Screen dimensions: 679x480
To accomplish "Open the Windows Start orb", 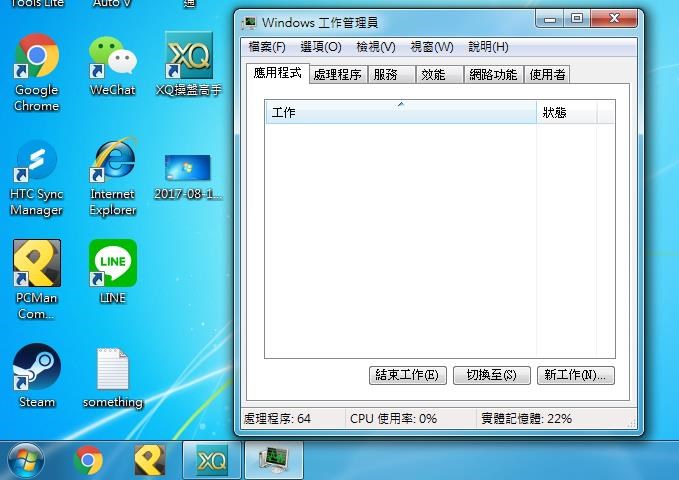I will tap(26, 460).
